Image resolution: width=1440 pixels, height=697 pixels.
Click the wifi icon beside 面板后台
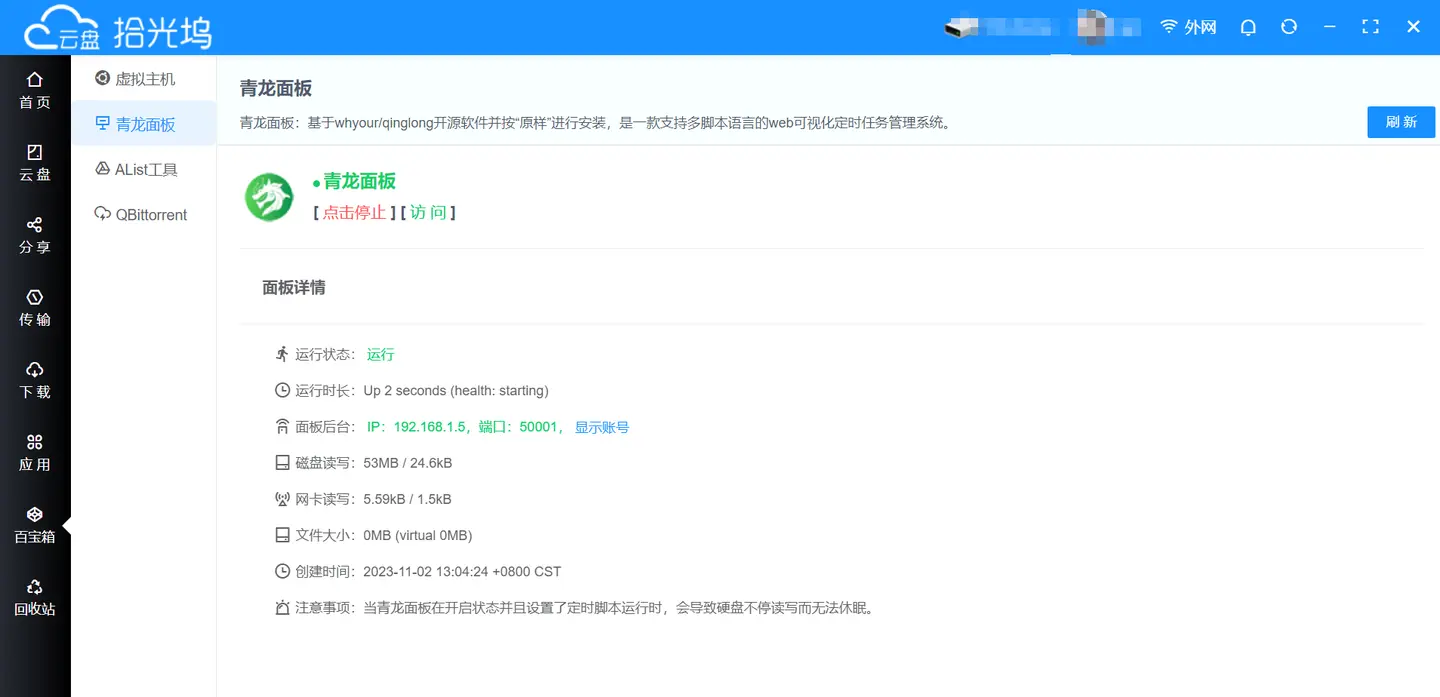pos(282,427)
